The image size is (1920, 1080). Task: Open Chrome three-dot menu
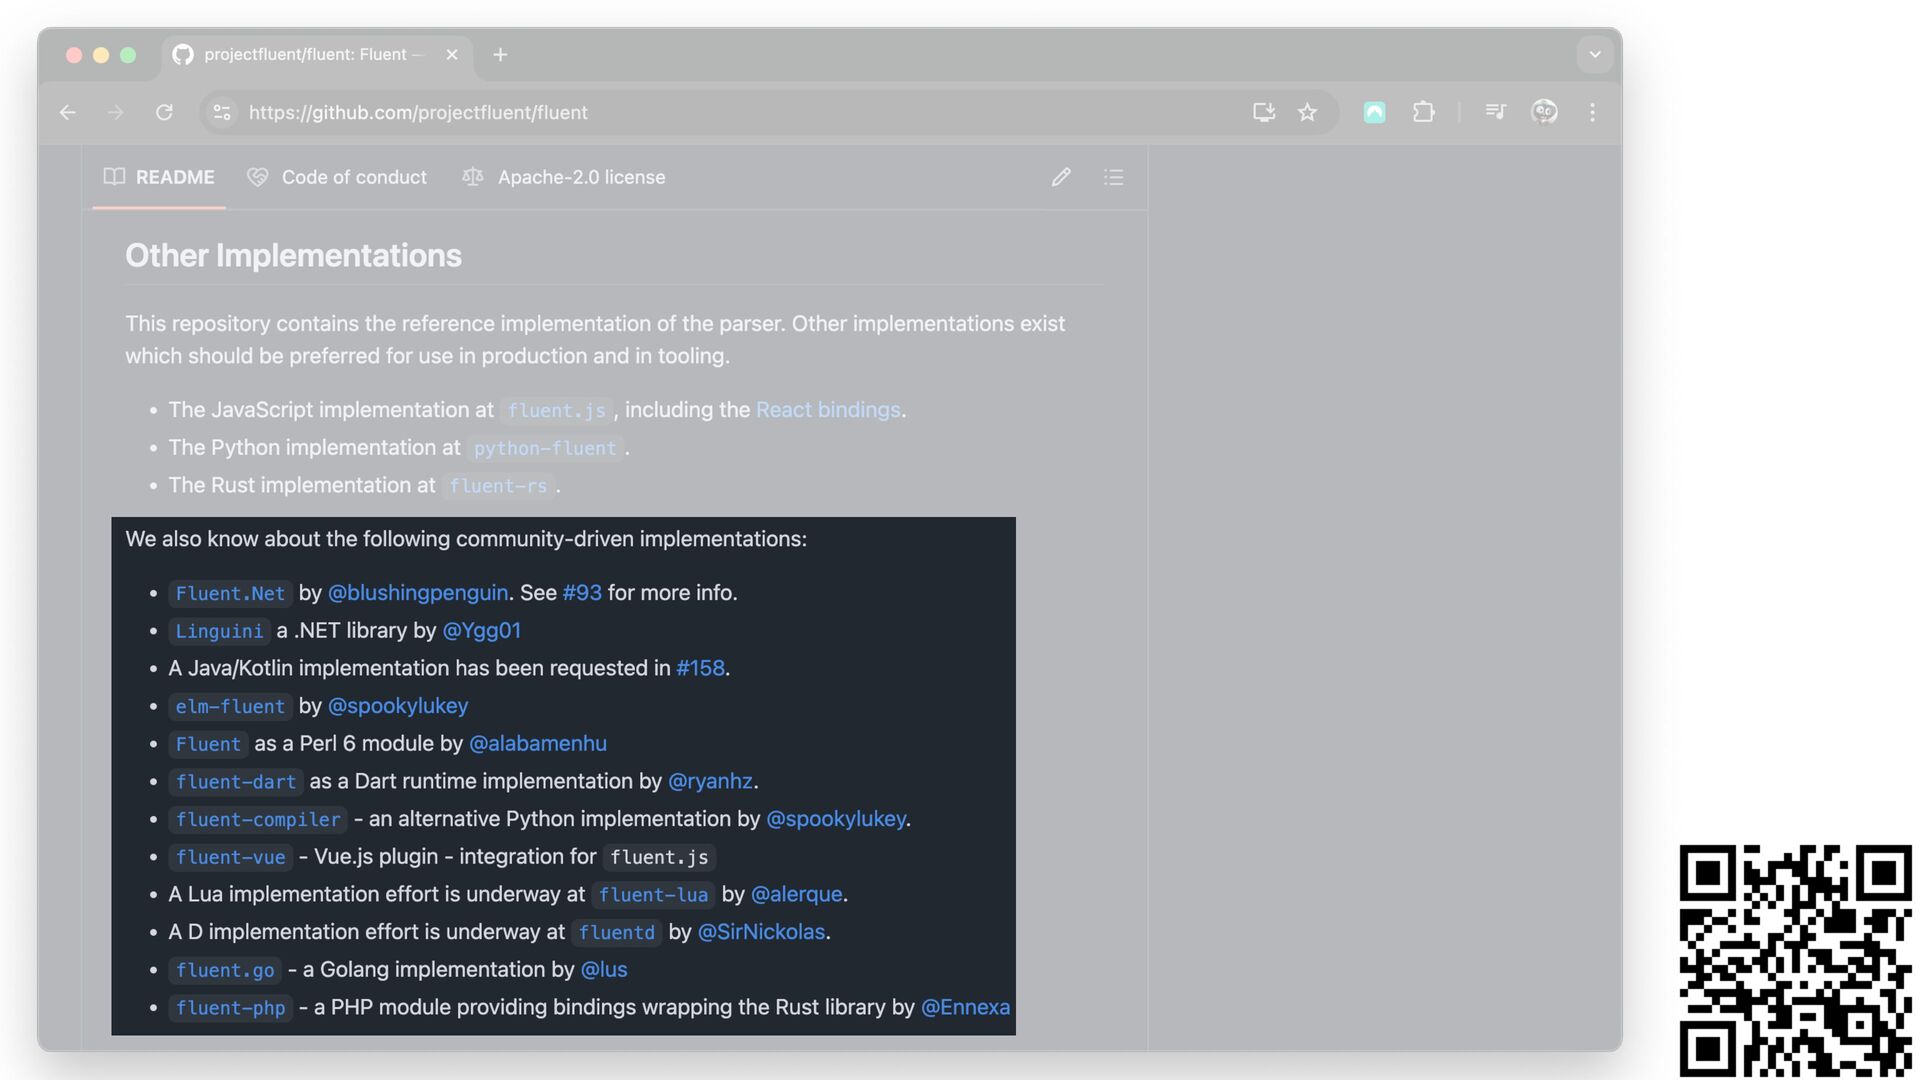1592,112
